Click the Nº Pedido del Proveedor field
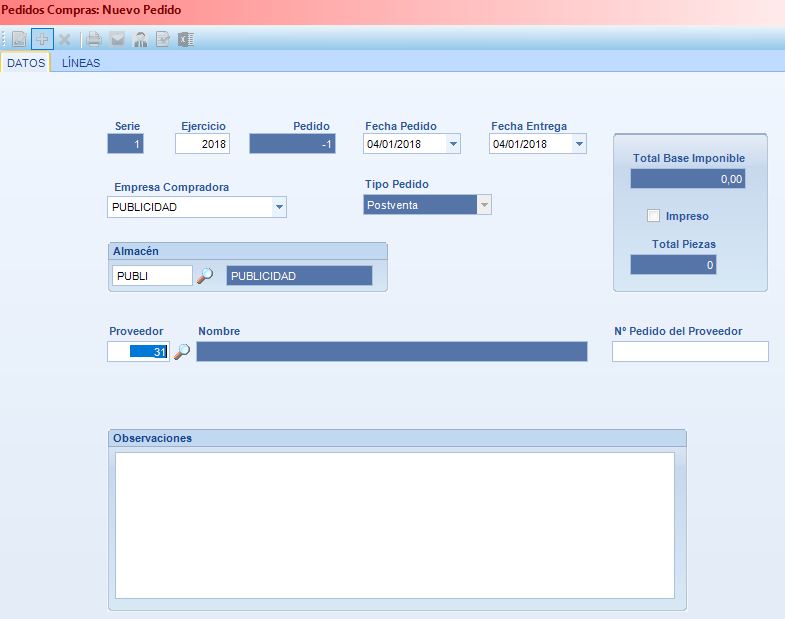 click(x=690, y=351)
